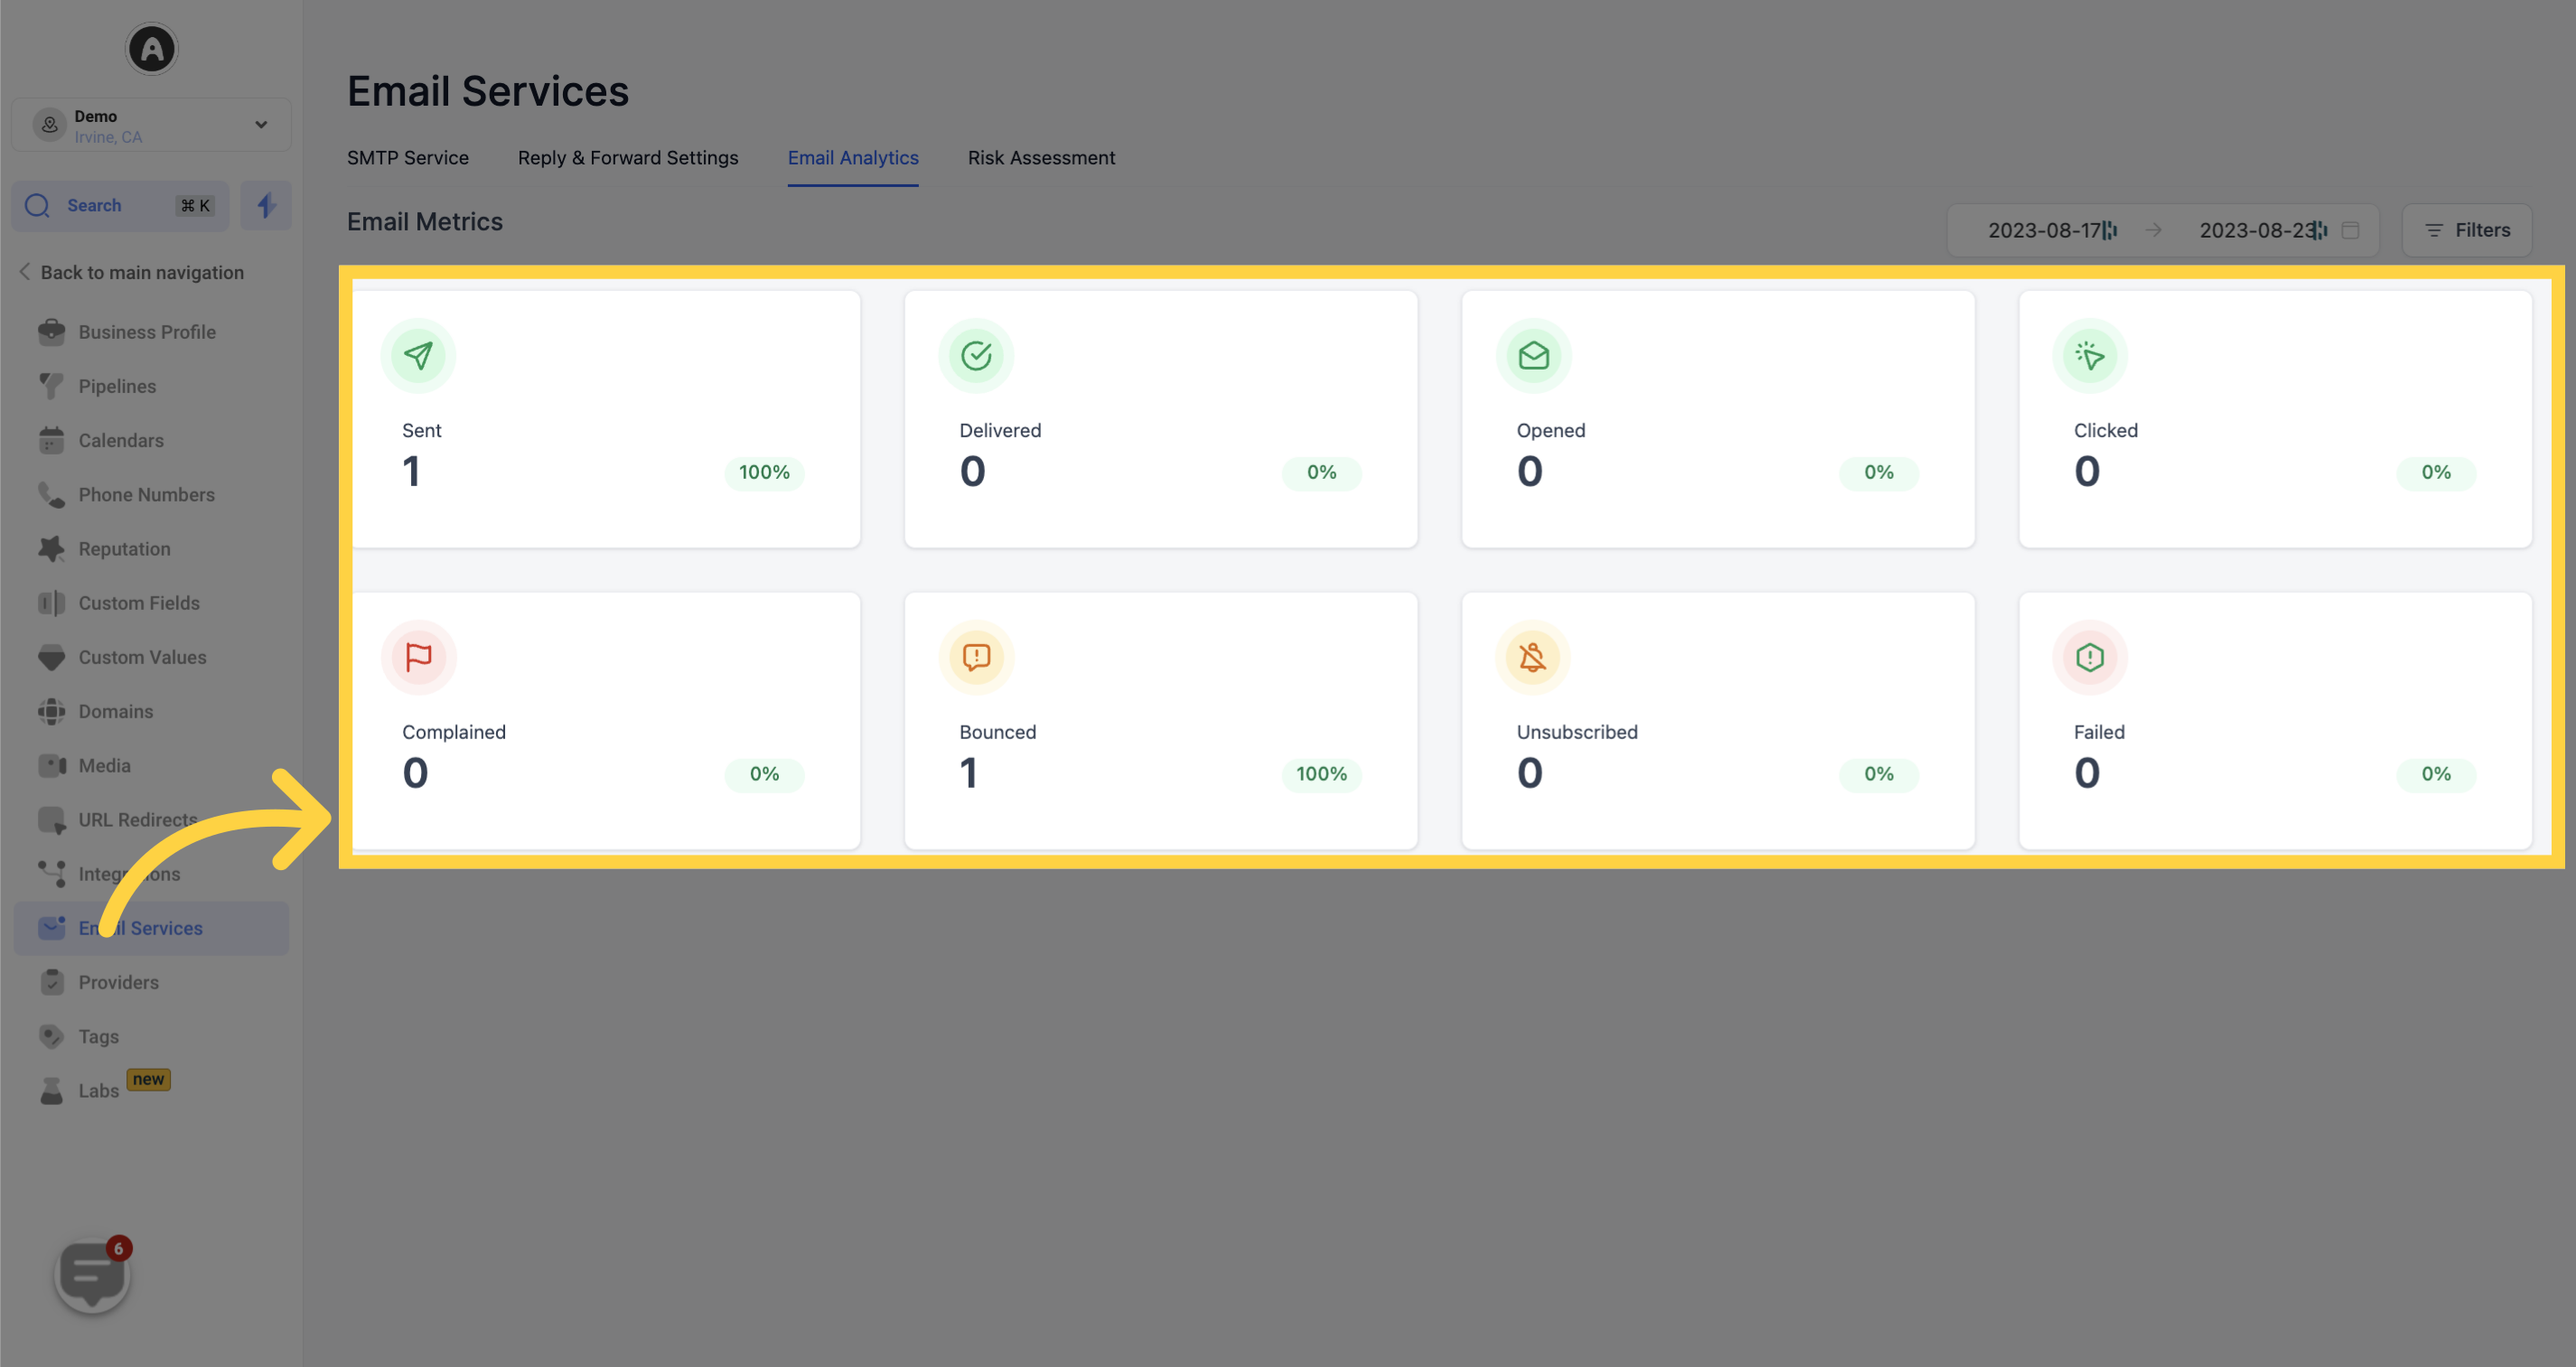Click the Failed alert icon
Image resolution: width=2576 pixels, height=1367 pixels.
click(x=2089, y=656)
